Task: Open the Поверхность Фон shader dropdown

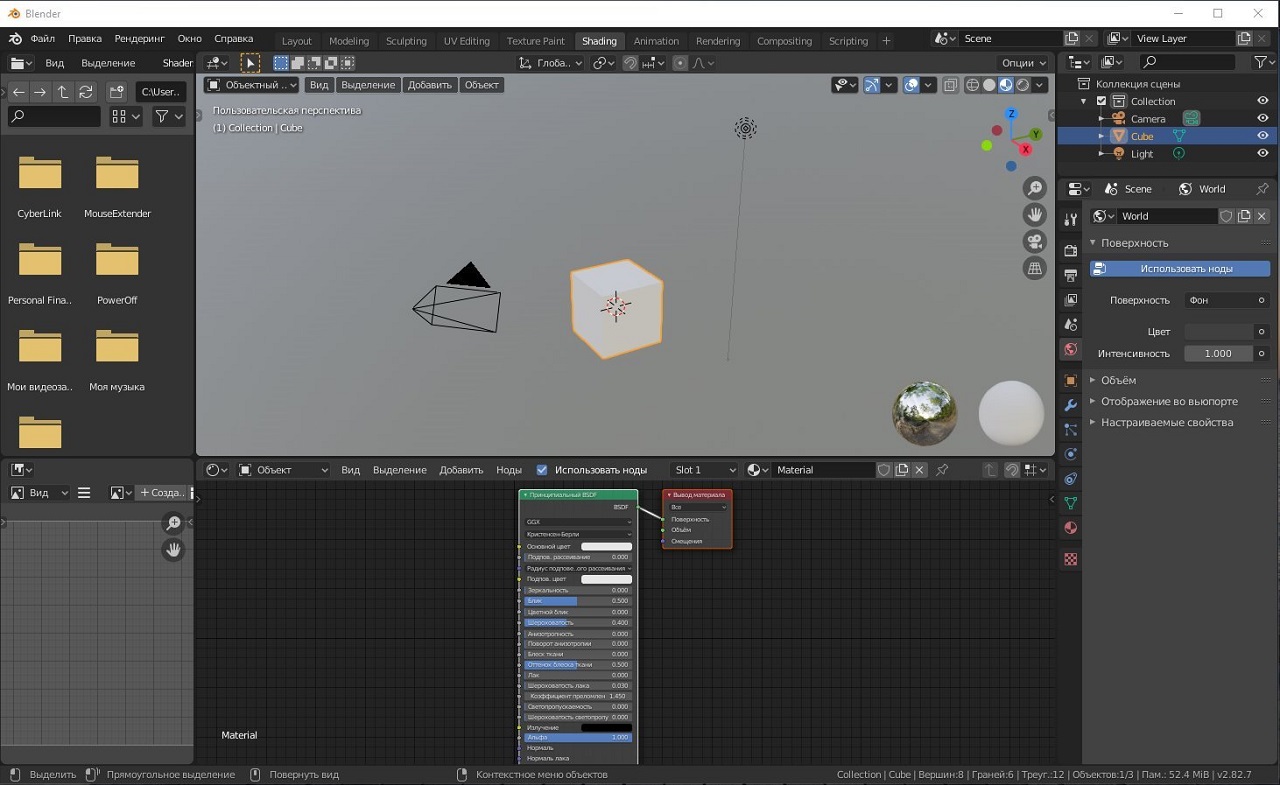Action: [x=1220, y=300]
